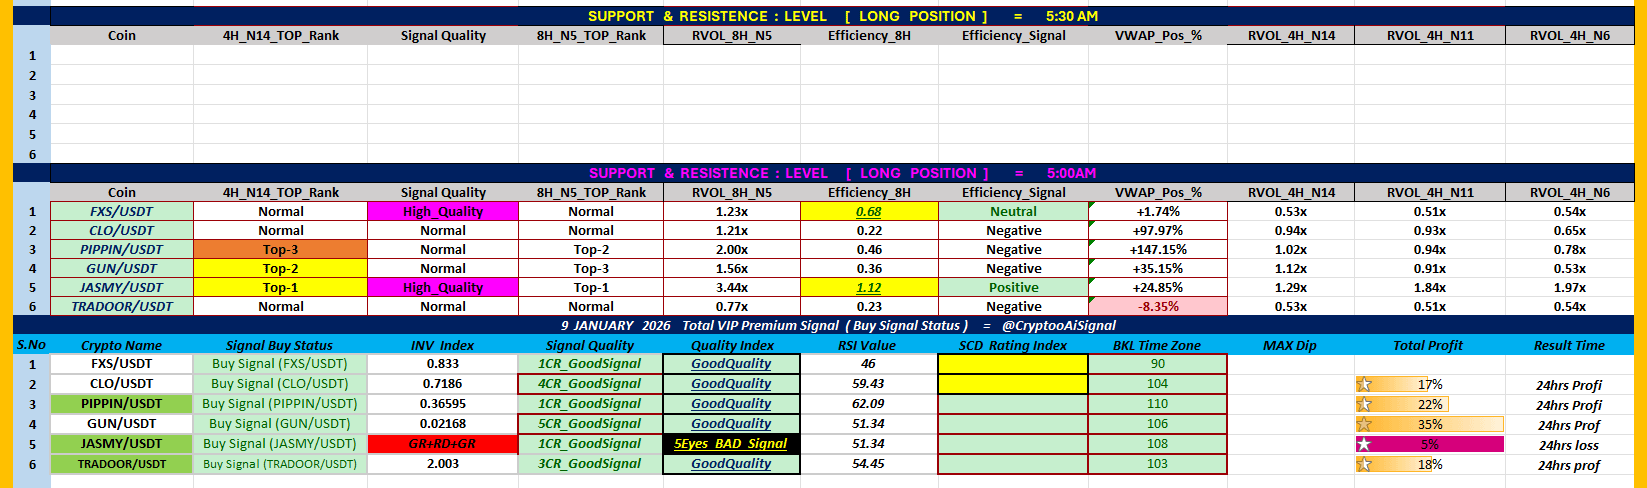Select the 5CR_GoodSignal cell
Image resolution: width=1647 pixels, height=488 pixels.
point(590,424)
